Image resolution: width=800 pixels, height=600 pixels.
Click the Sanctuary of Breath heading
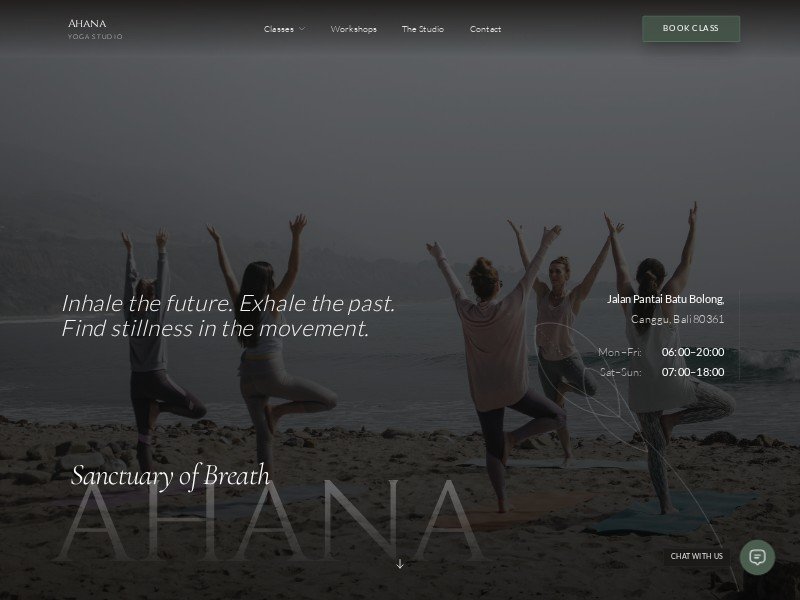coord(170,476)
